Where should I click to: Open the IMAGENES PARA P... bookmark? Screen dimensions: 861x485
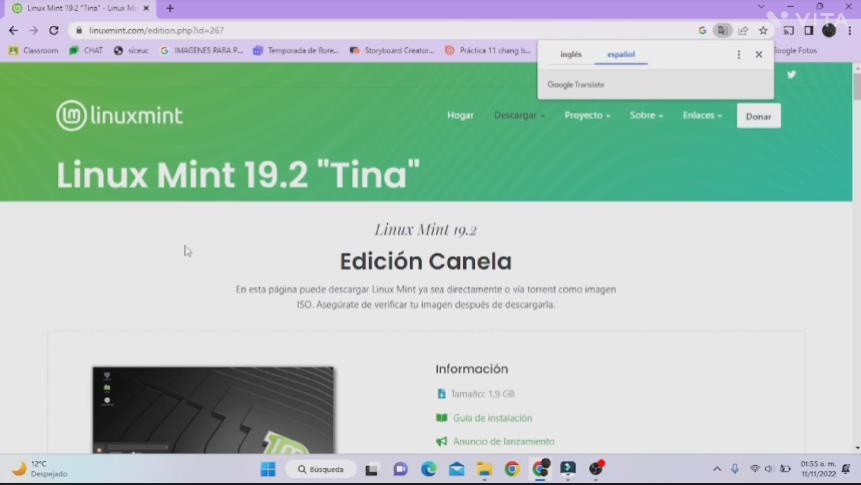tap(202, 51)
